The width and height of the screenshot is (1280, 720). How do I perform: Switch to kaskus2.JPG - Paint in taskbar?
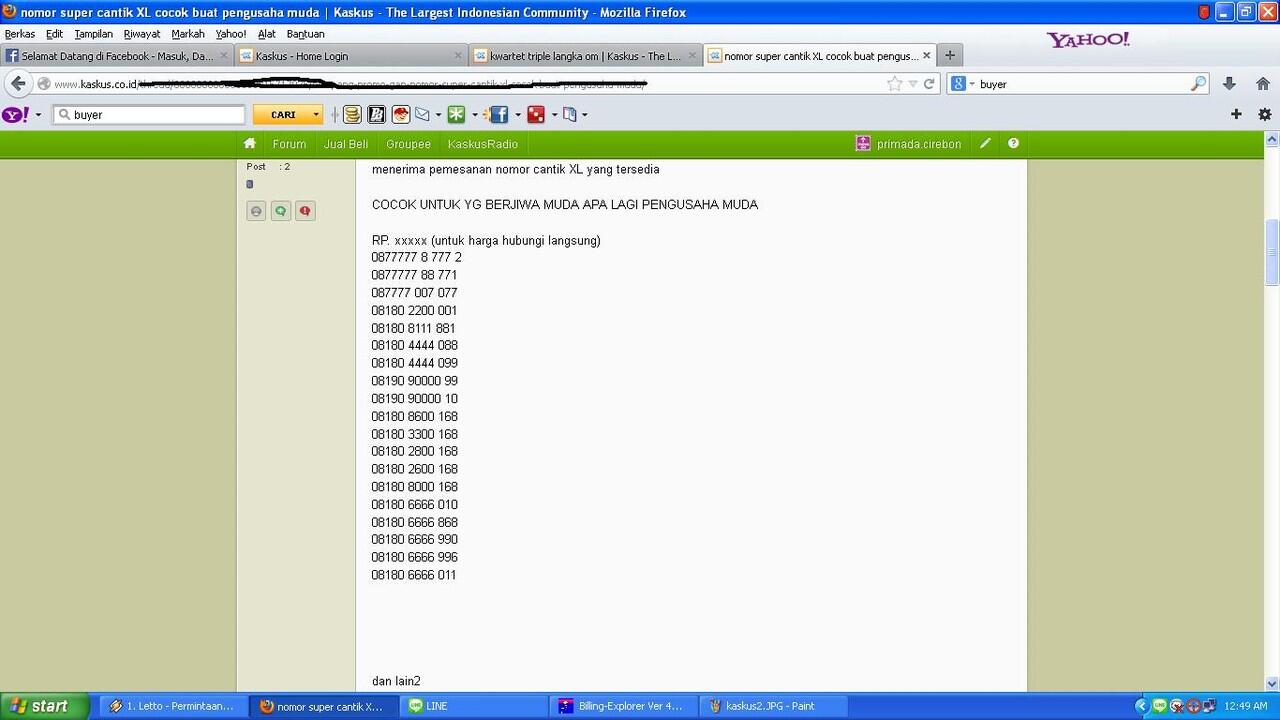click(x=773, y=706)
